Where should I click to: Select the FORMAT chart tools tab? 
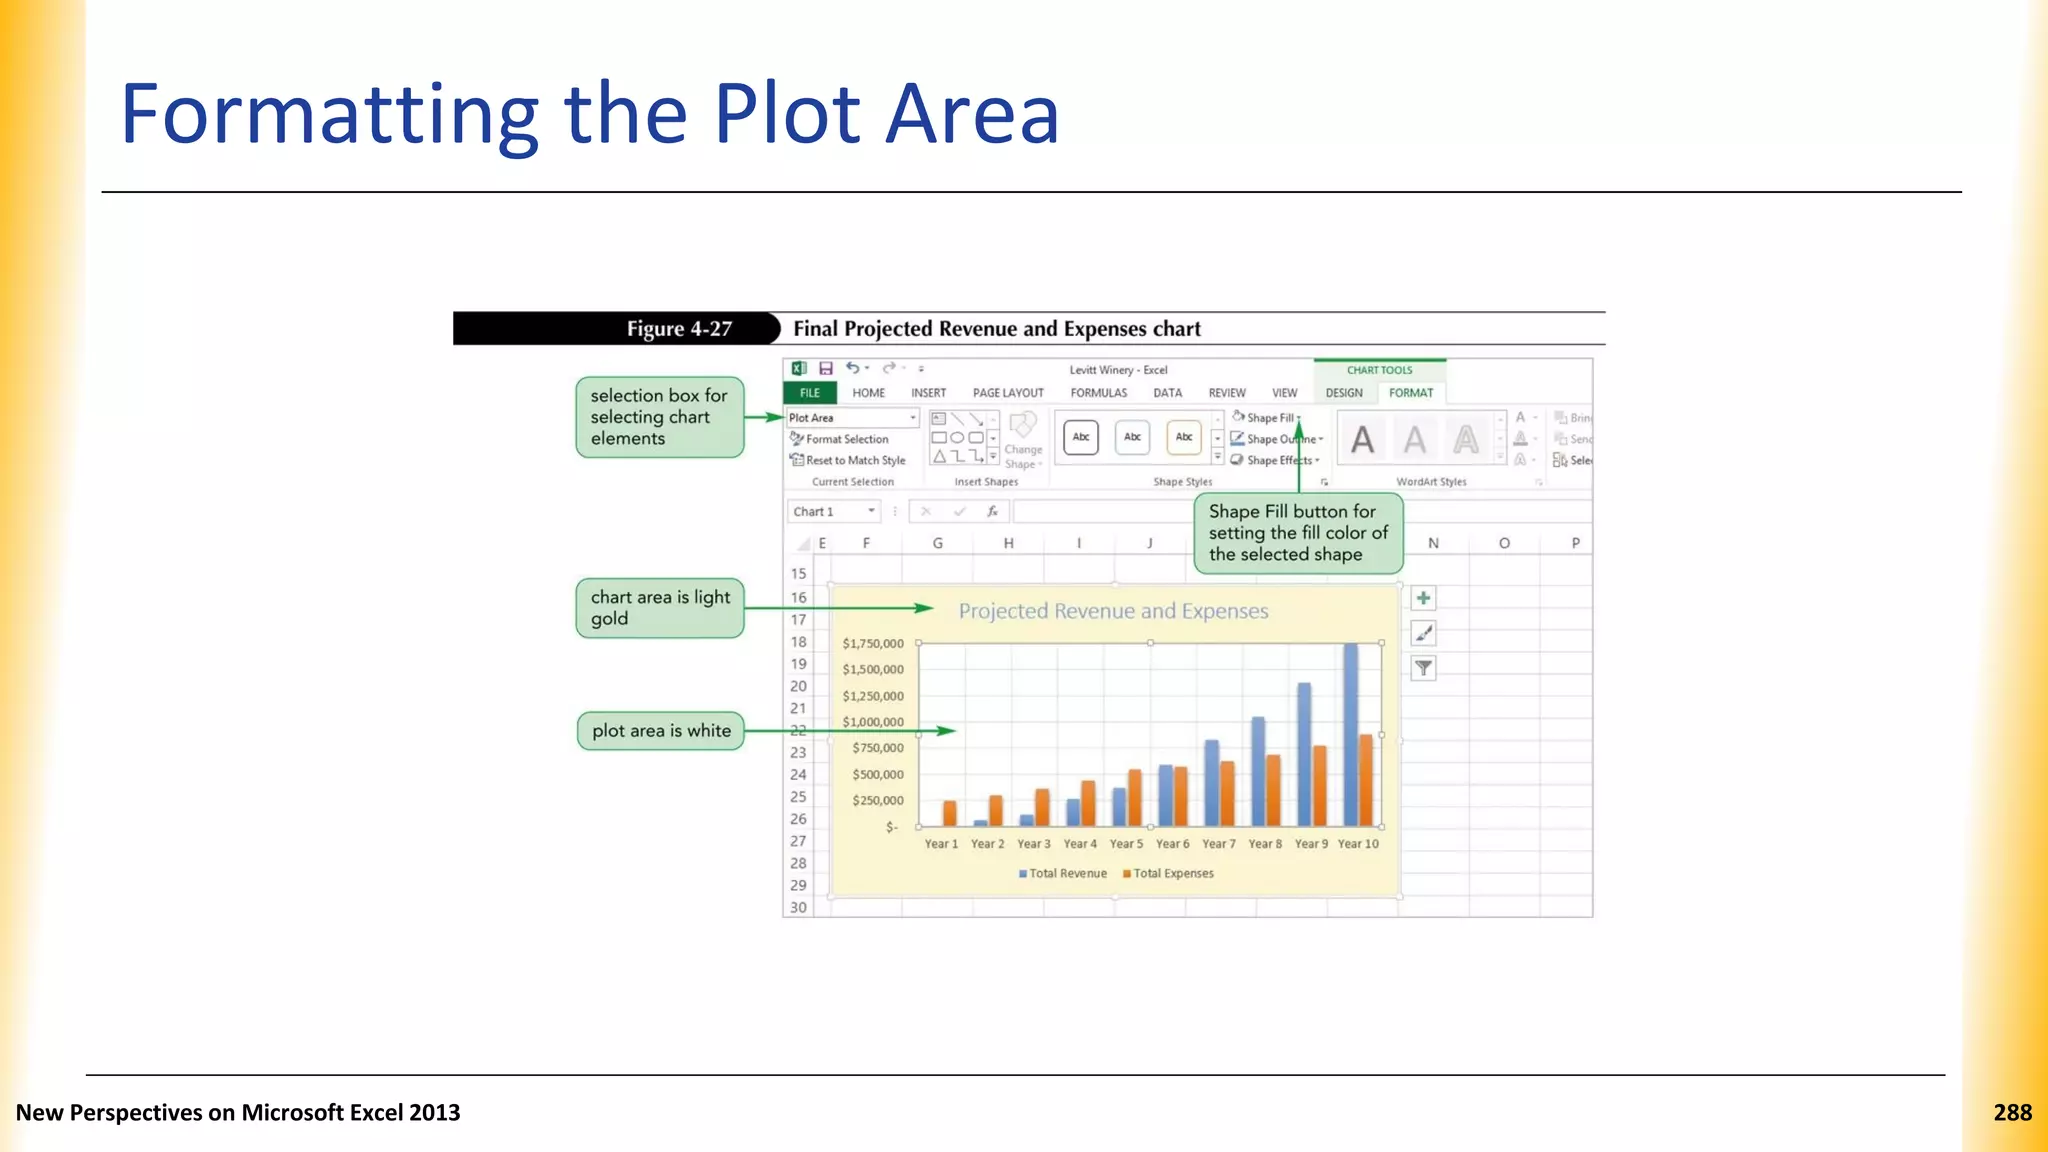click(1410, 393)
